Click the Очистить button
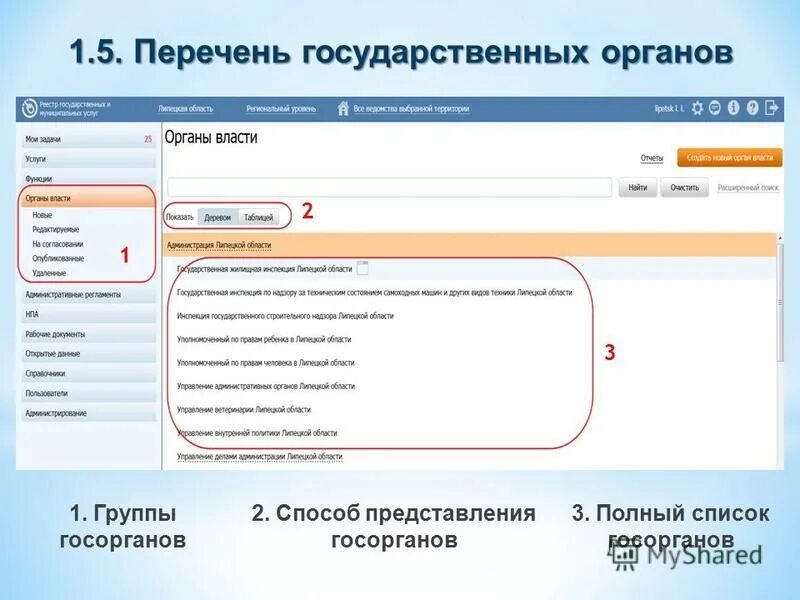 click(684, 188)
